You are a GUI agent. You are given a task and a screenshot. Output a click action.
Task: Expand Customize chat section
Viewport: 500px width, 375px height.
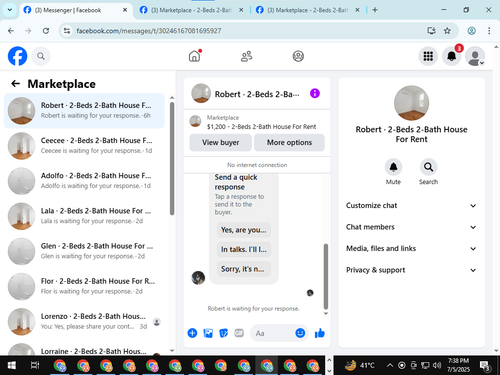pyautogui.click(x=411, y=205)
